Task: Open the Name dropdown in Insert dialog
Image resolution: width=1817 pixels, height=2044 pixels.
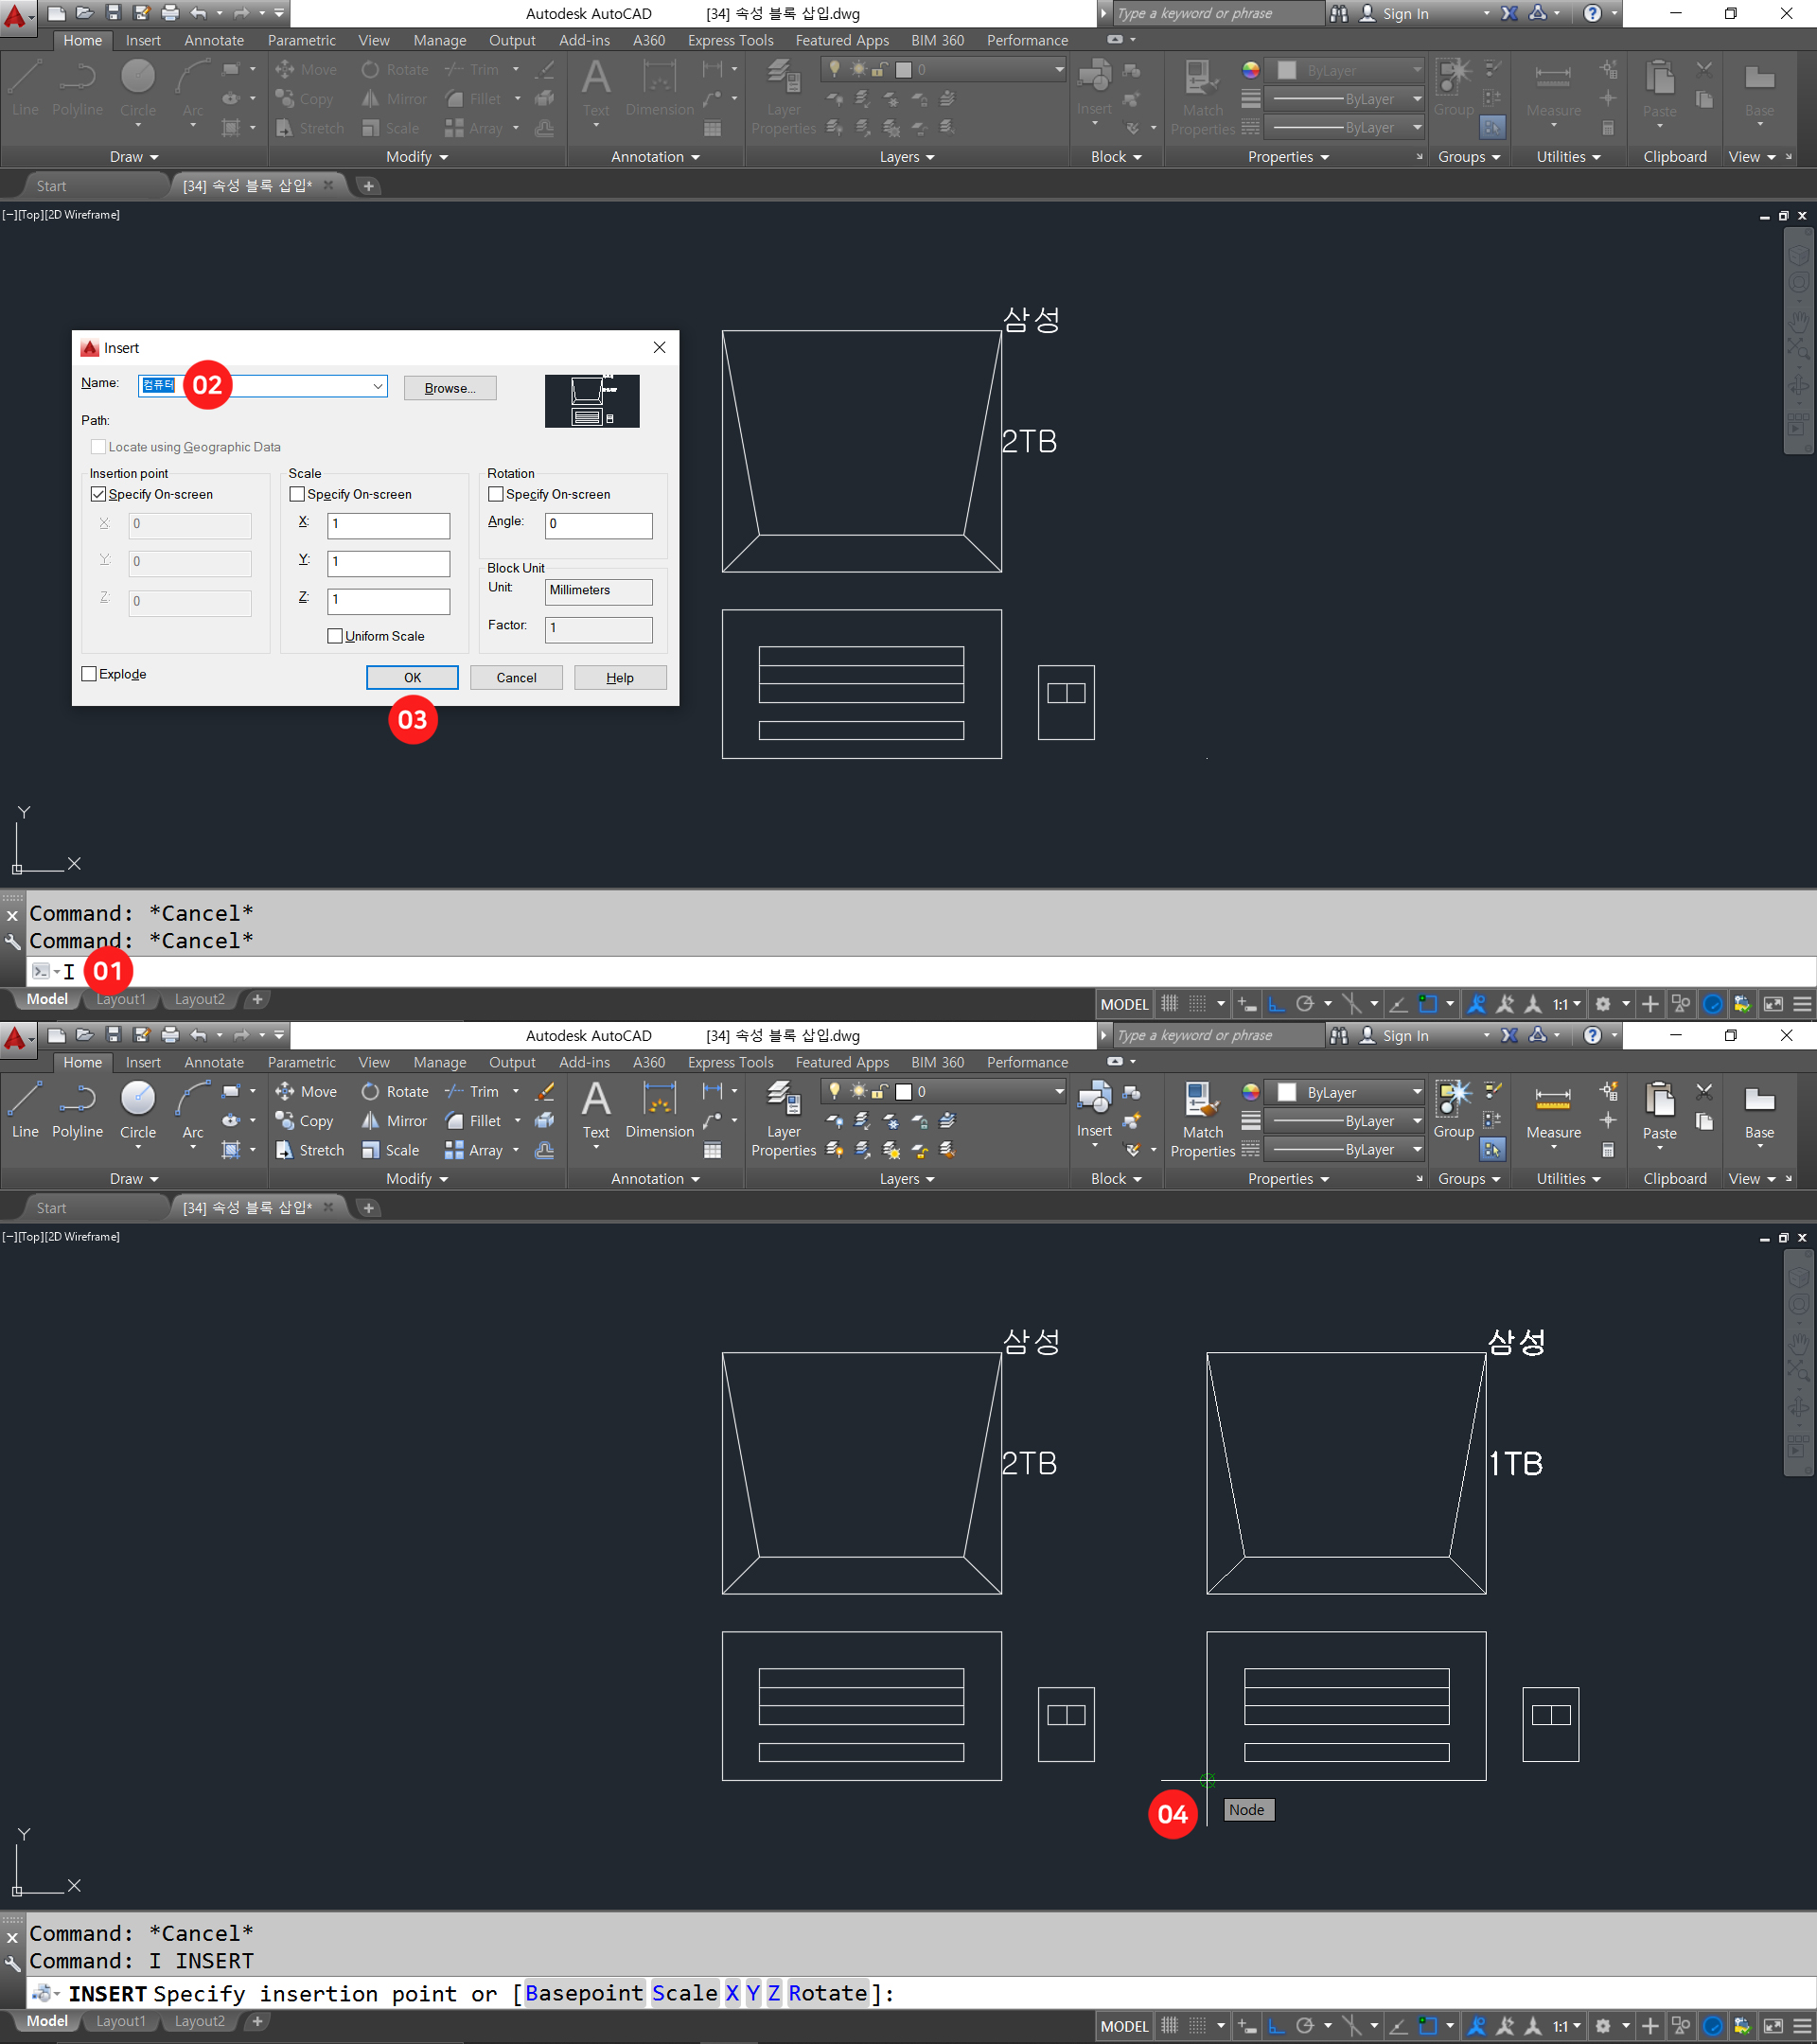Action: click(x=378, y=387)
